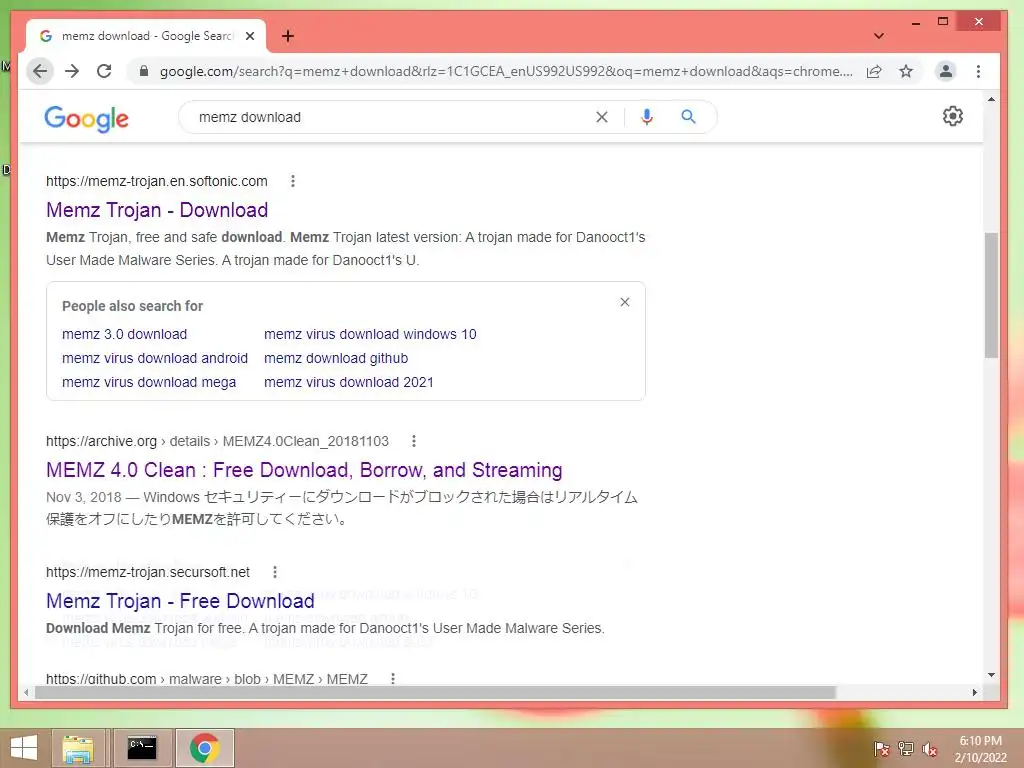The height and width of the screenshot is (768, 1024).
Task: Click scroll down arrow of page
Action: [991, 675]
